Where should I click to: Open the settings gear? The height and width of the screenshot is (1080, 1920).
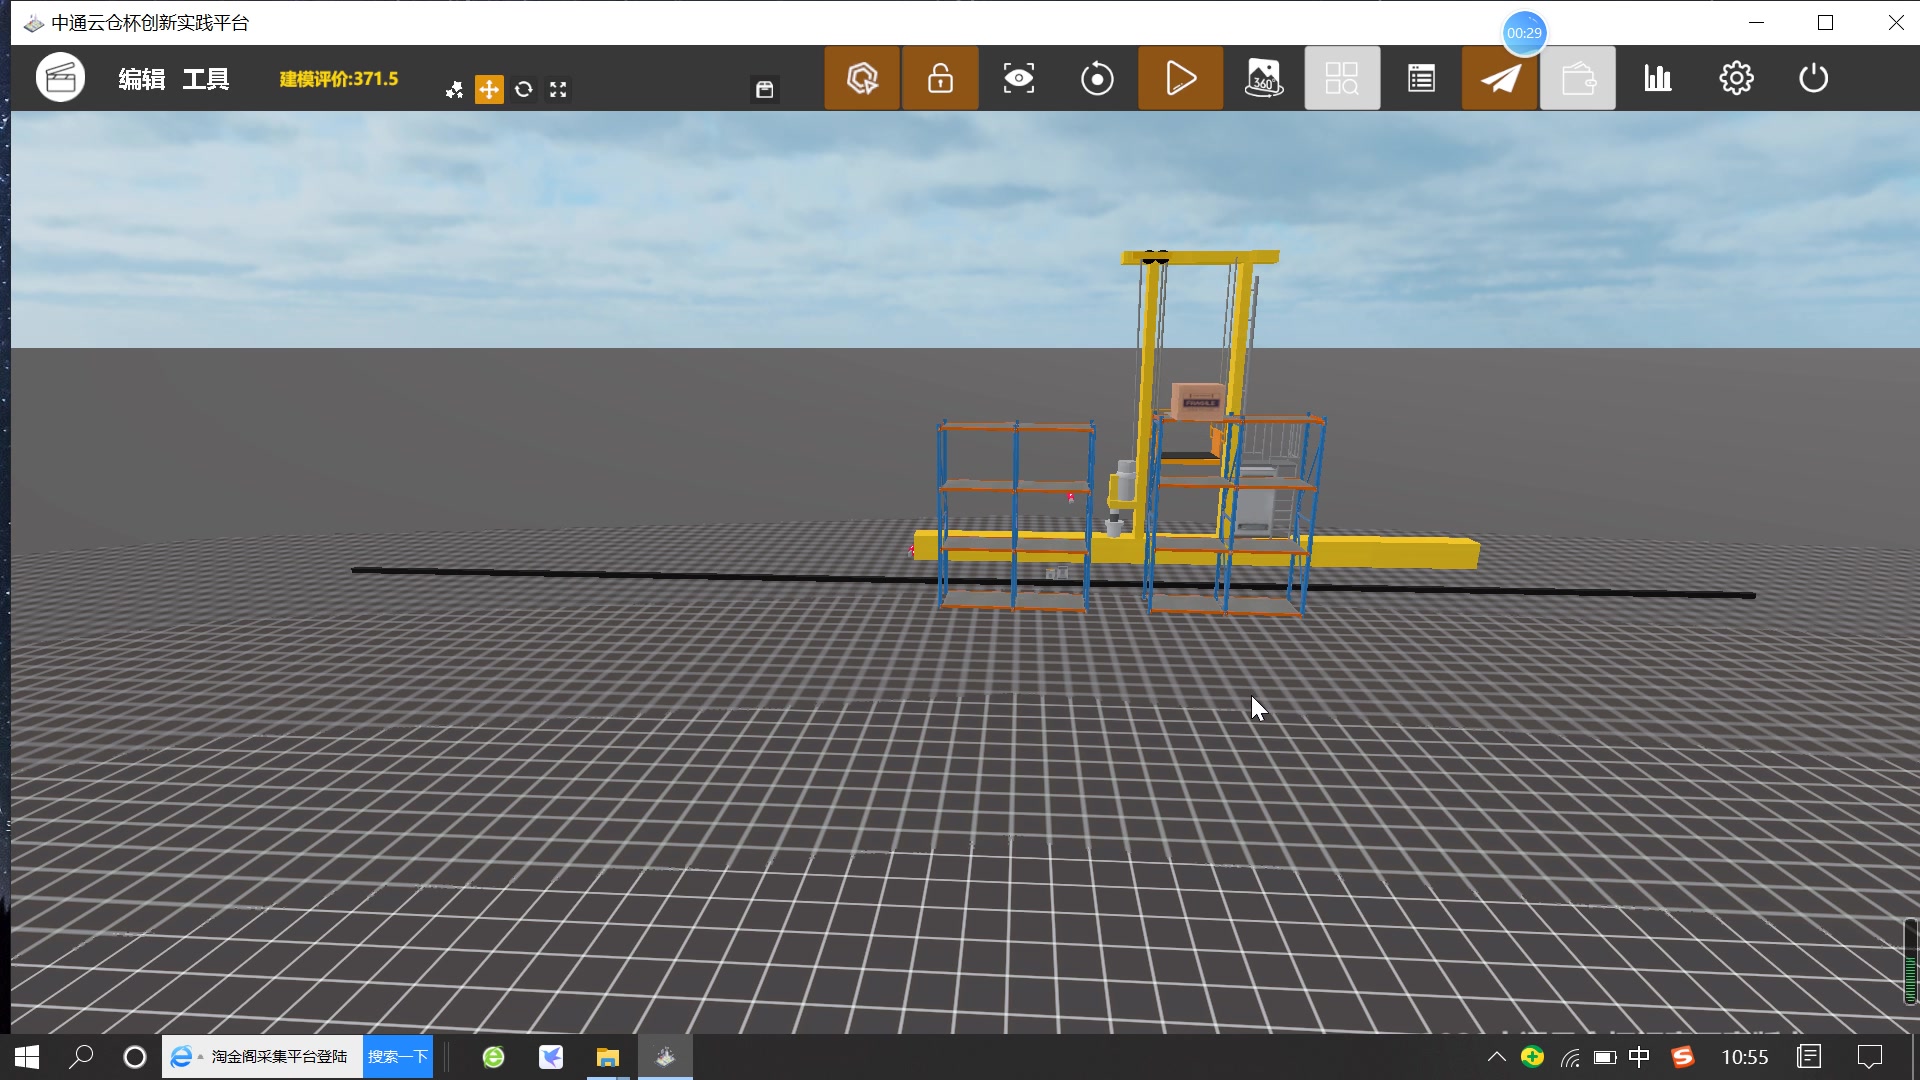pyautogui.click(x=1736, y=78)
